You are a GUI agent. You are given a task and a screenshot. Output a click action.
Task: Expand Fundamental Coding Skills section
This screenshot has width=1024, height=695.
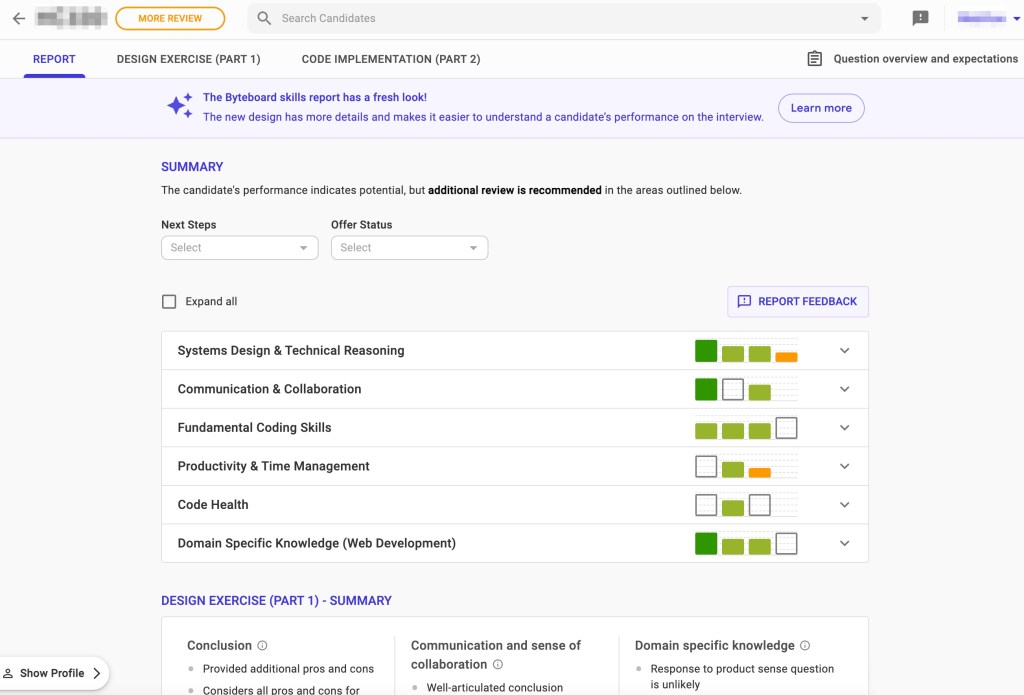click(x=844, y=428)
